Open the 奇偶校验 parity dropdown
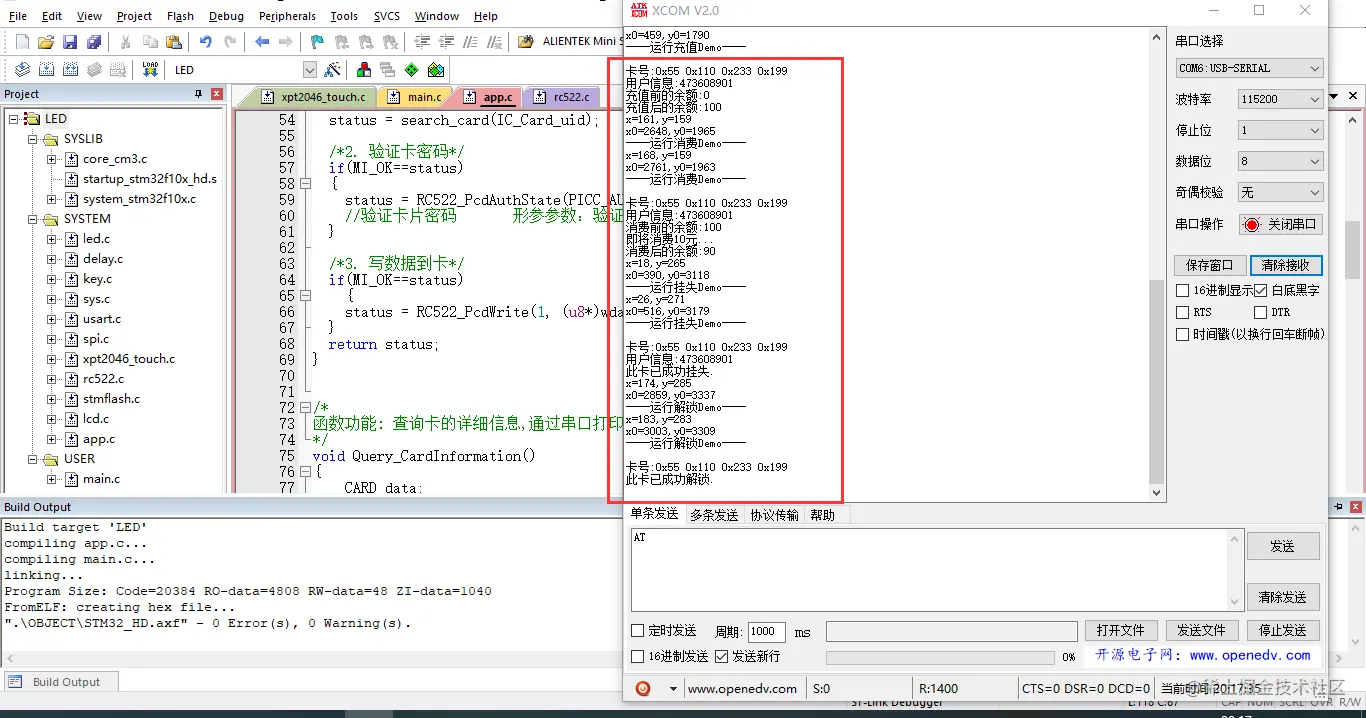Viewport: 1366px width, 718px height. click(1281, 192)
